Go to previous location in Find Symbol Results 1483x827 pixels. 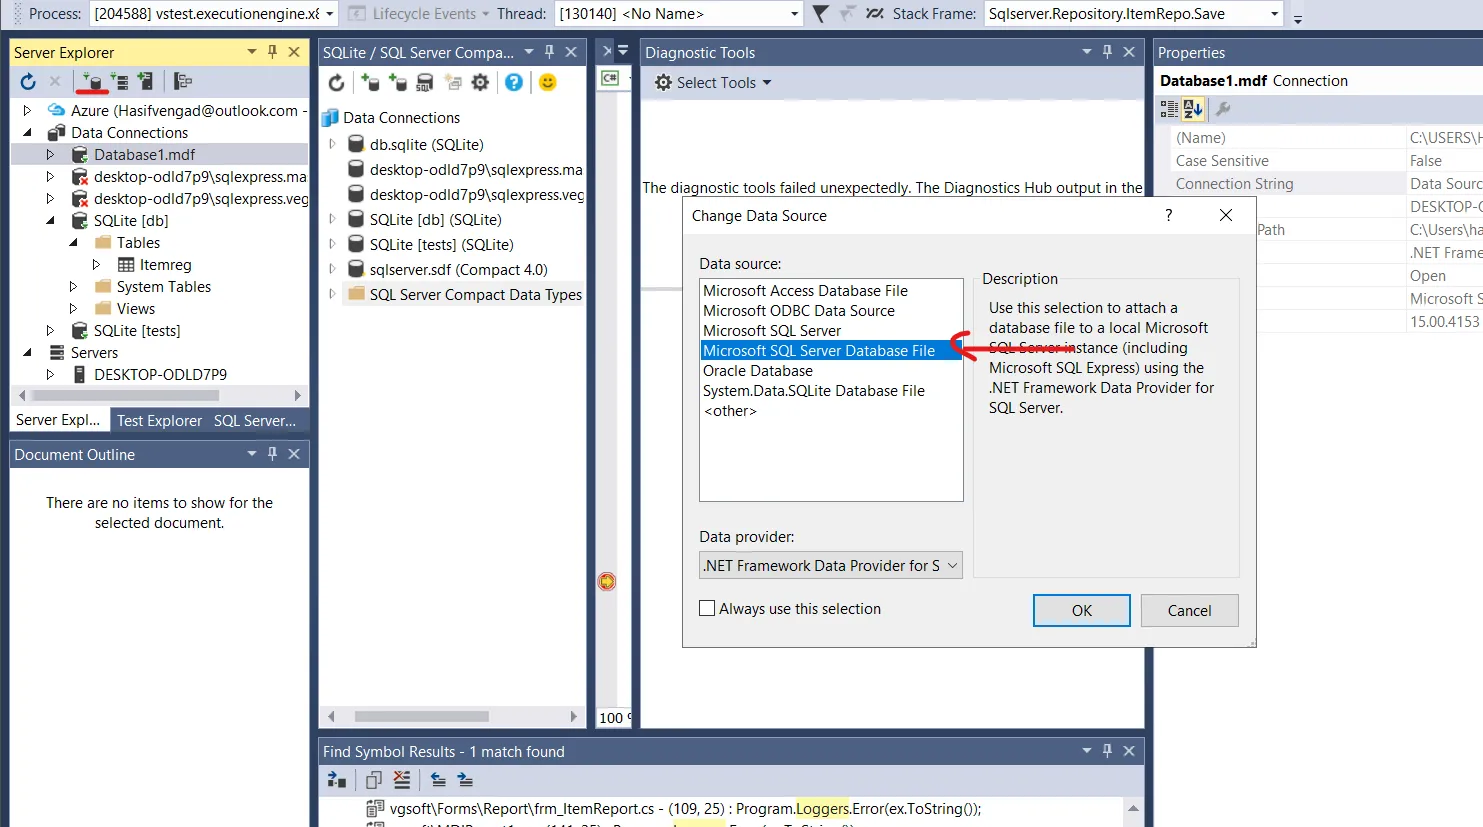pos(438,780)
